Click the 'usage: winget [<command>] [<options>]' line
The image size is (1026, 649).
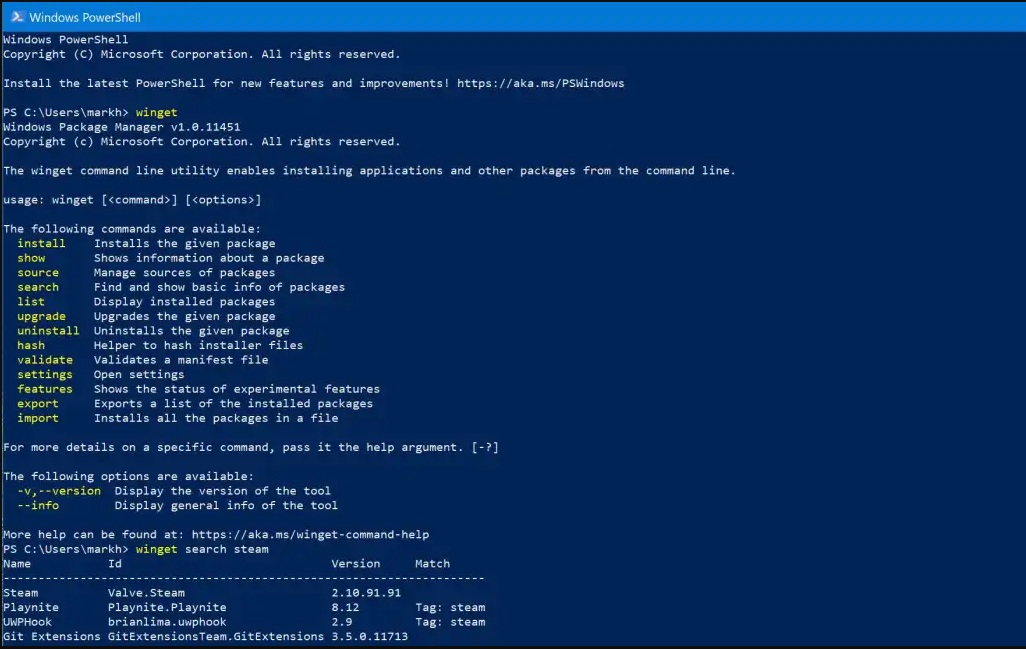click(132, 200)
